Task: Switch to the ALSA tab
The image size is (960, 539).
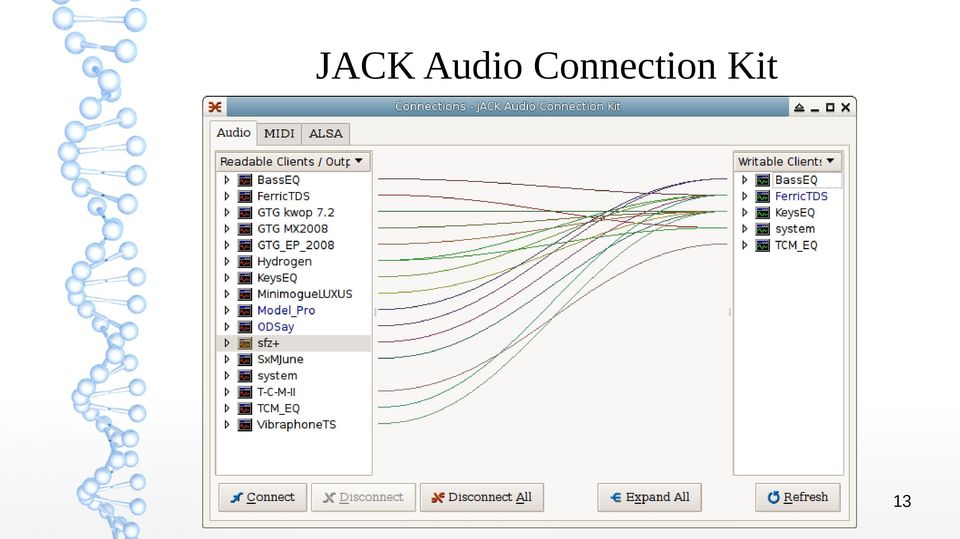Action: (x=326, y=134)
